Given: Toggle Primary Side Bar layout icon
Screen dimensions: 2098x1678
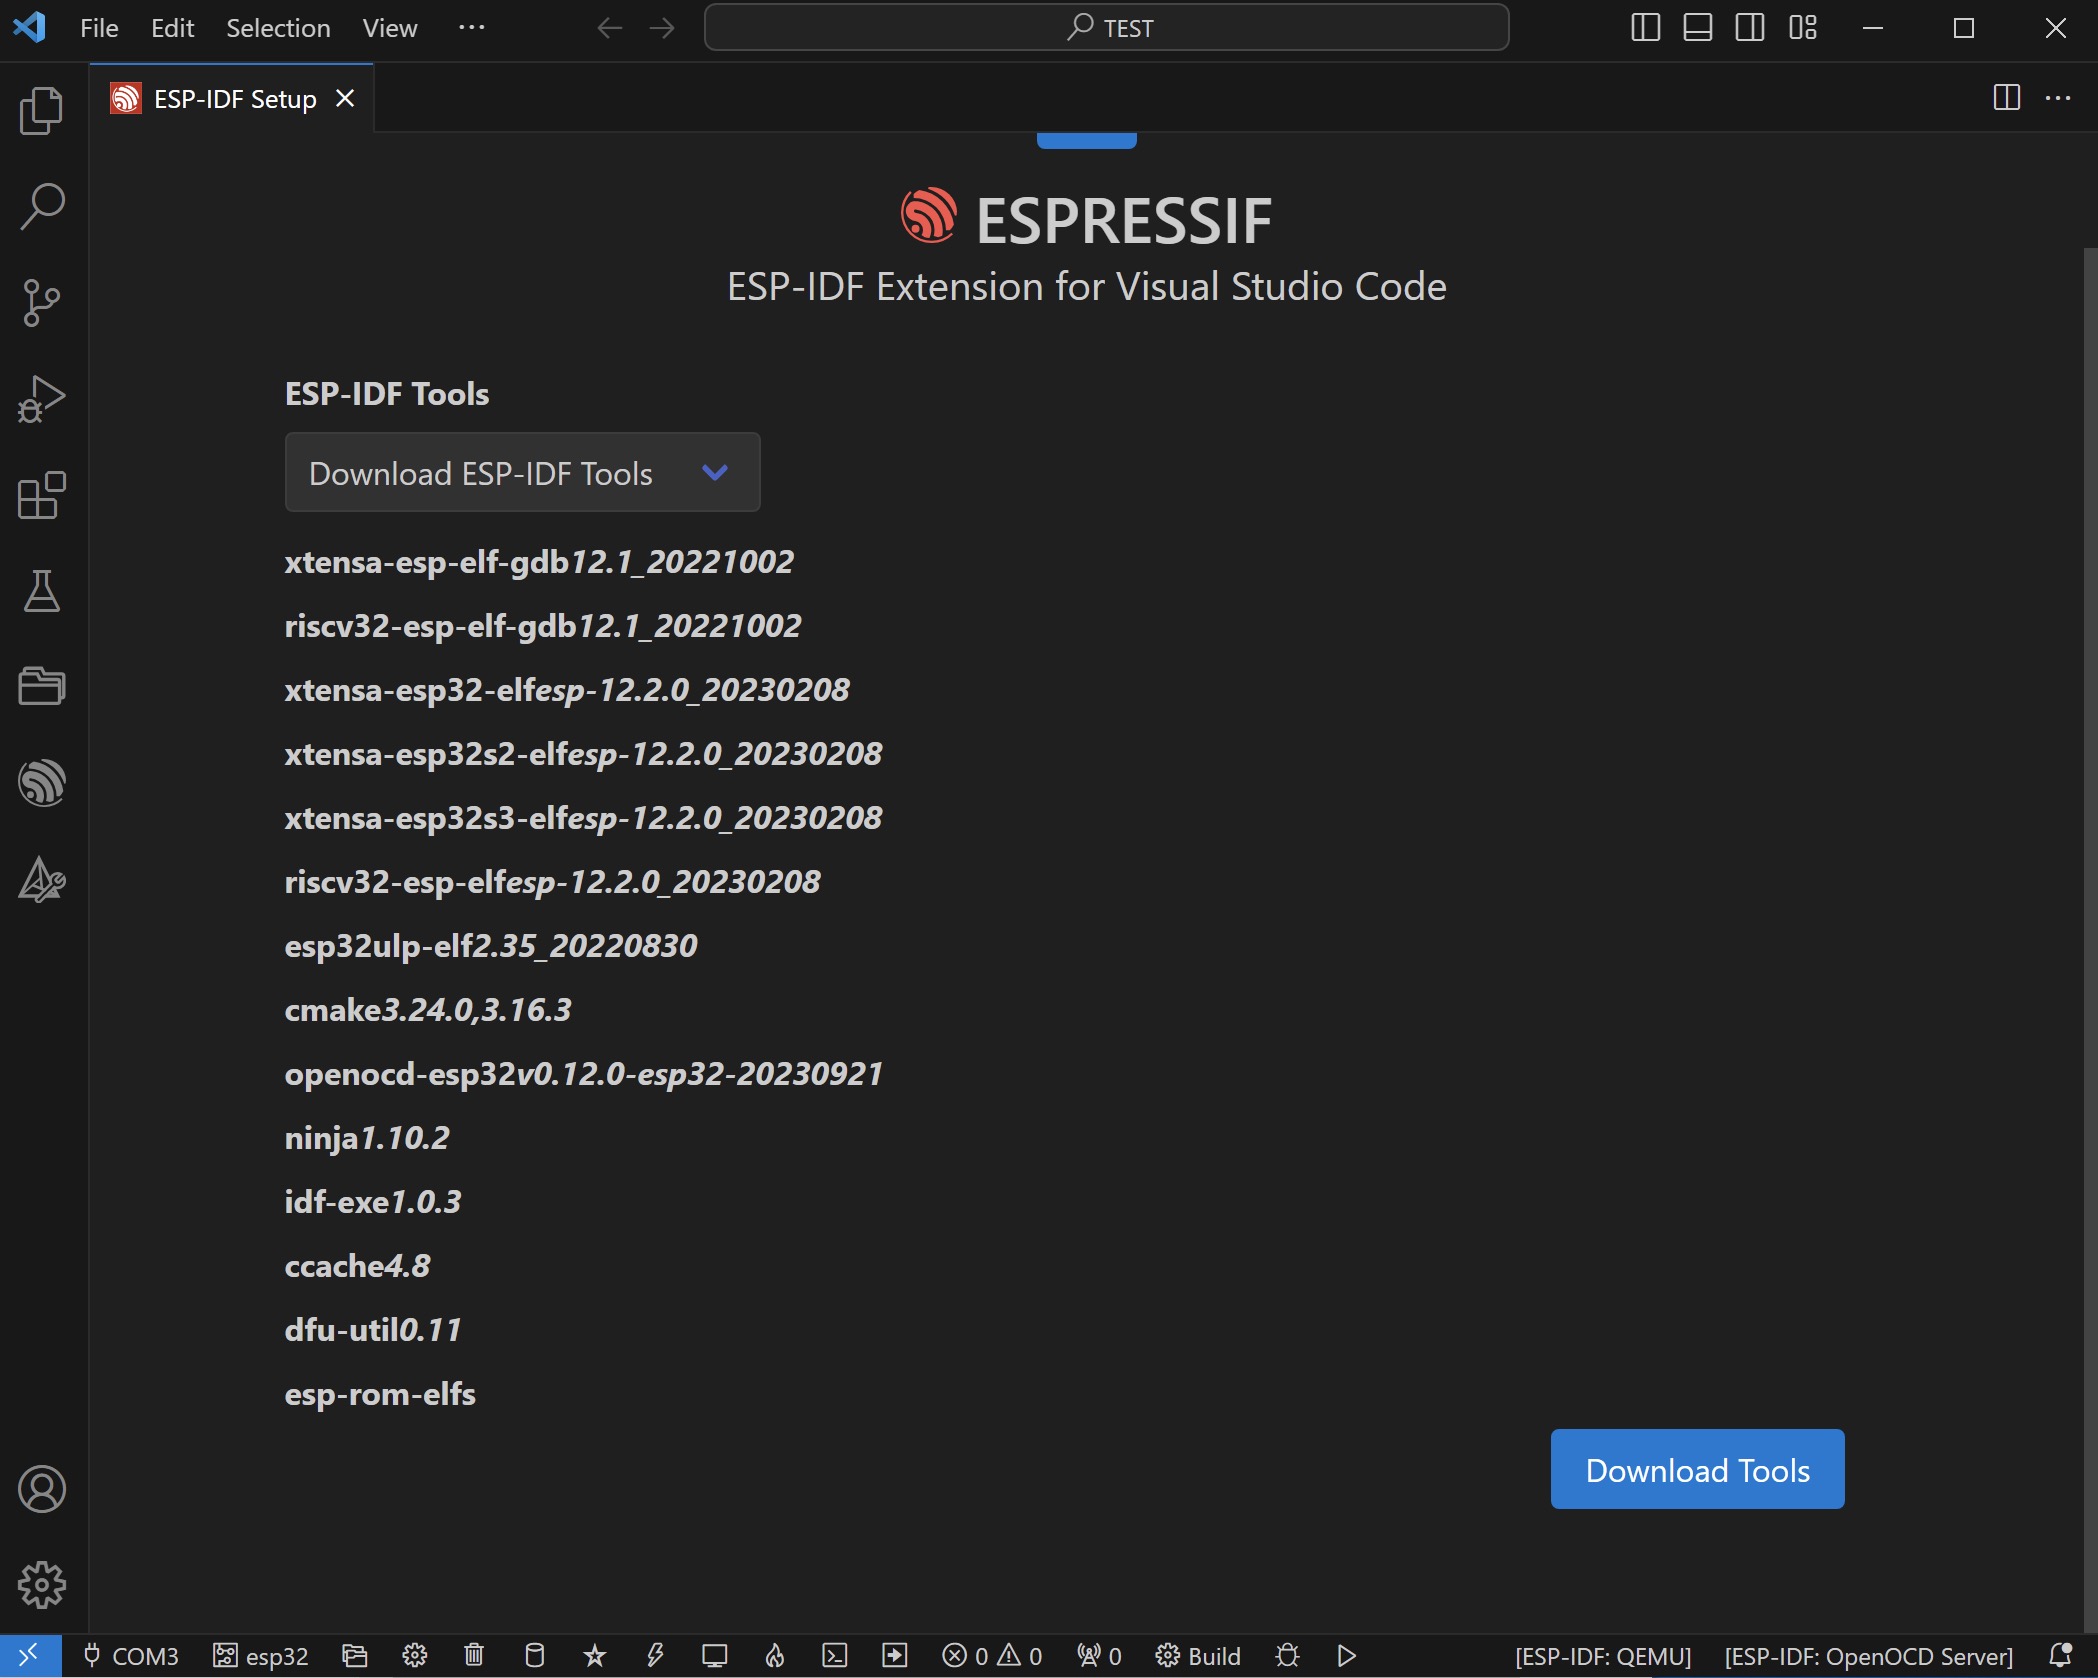Looking at the screenshot, I should [x=1645, y=28].
